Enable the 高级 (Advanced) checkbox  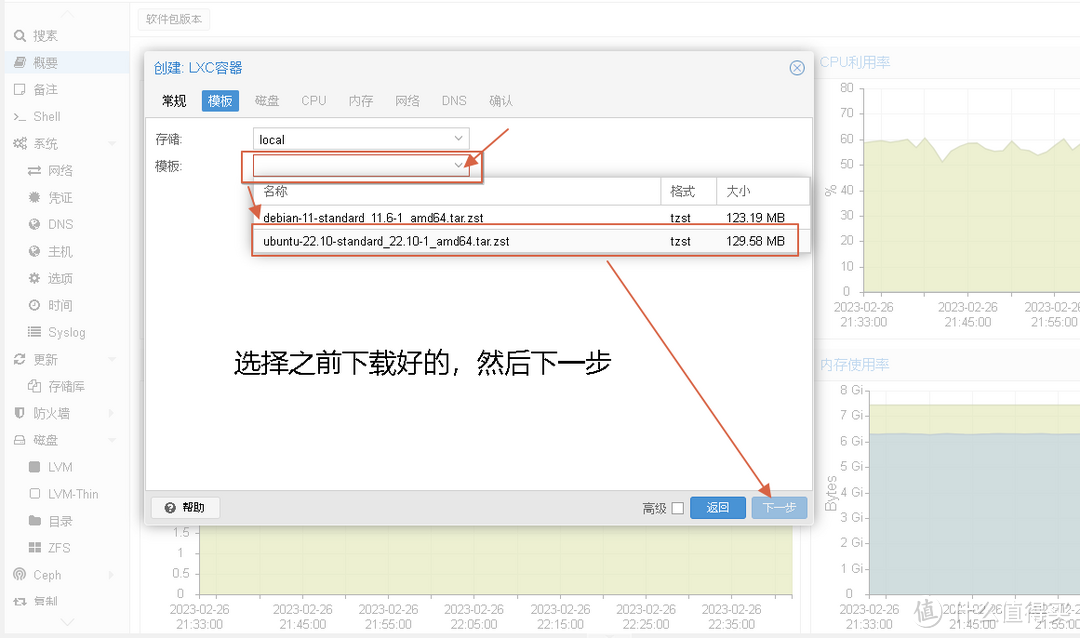[676, 508]
